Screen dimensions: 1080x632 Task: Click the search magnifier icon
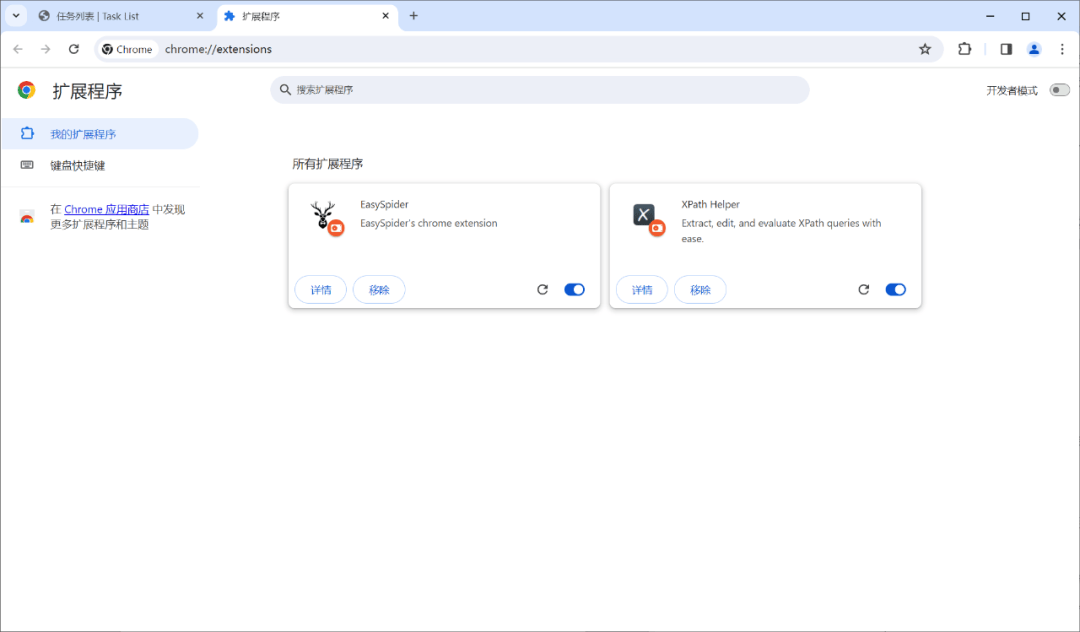[x=285, y=89]
